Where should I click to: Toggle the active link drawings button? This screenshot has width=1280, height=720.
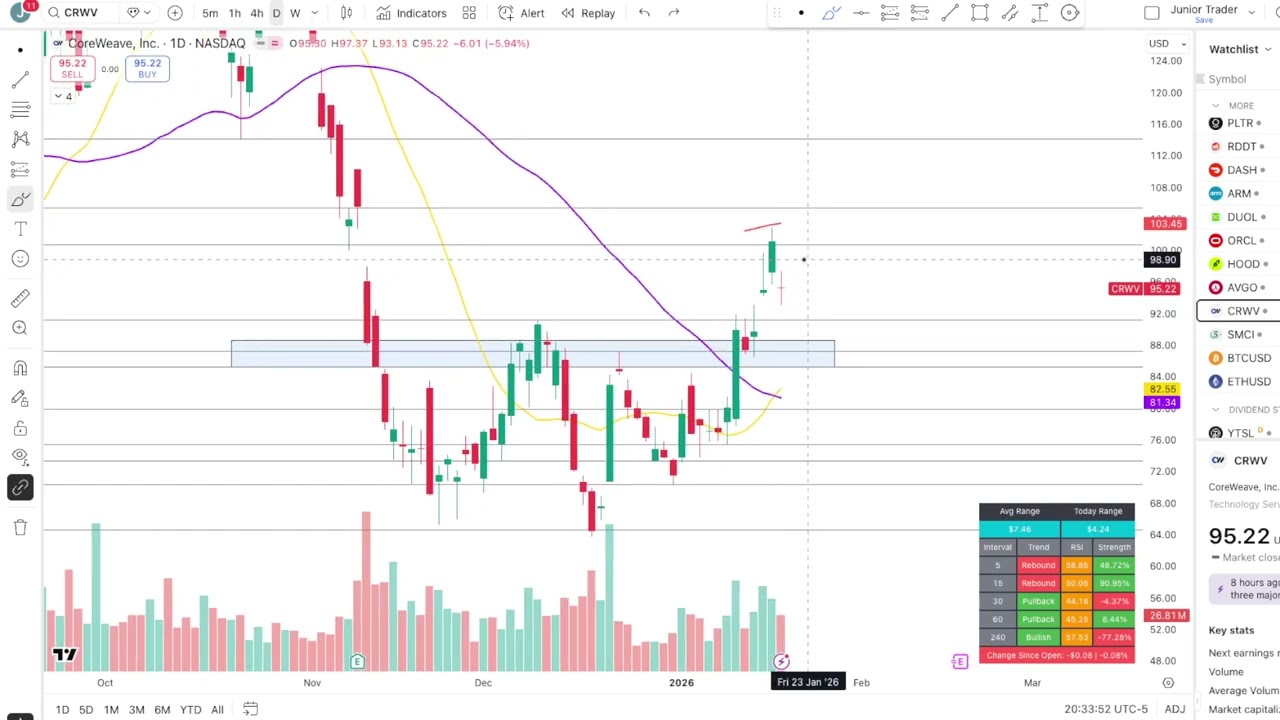[20, 487]
